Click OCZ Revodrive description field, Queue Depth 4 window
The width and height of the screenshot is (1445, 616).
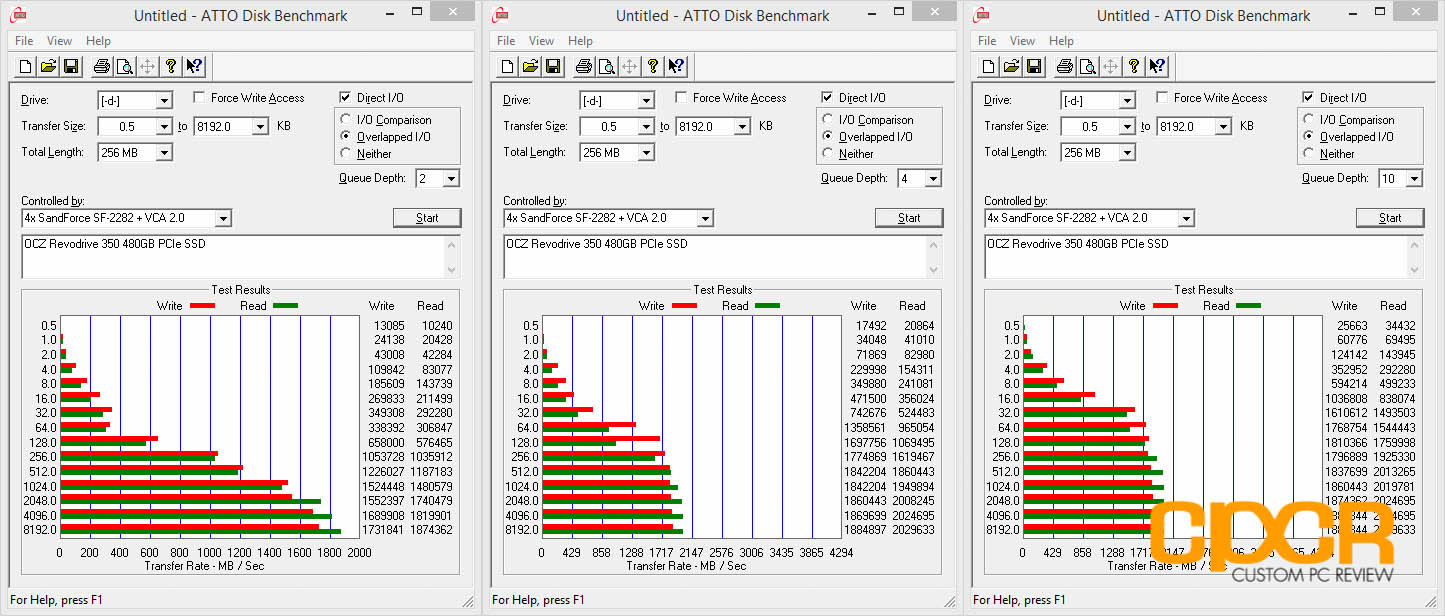click(x=722, y=257)
